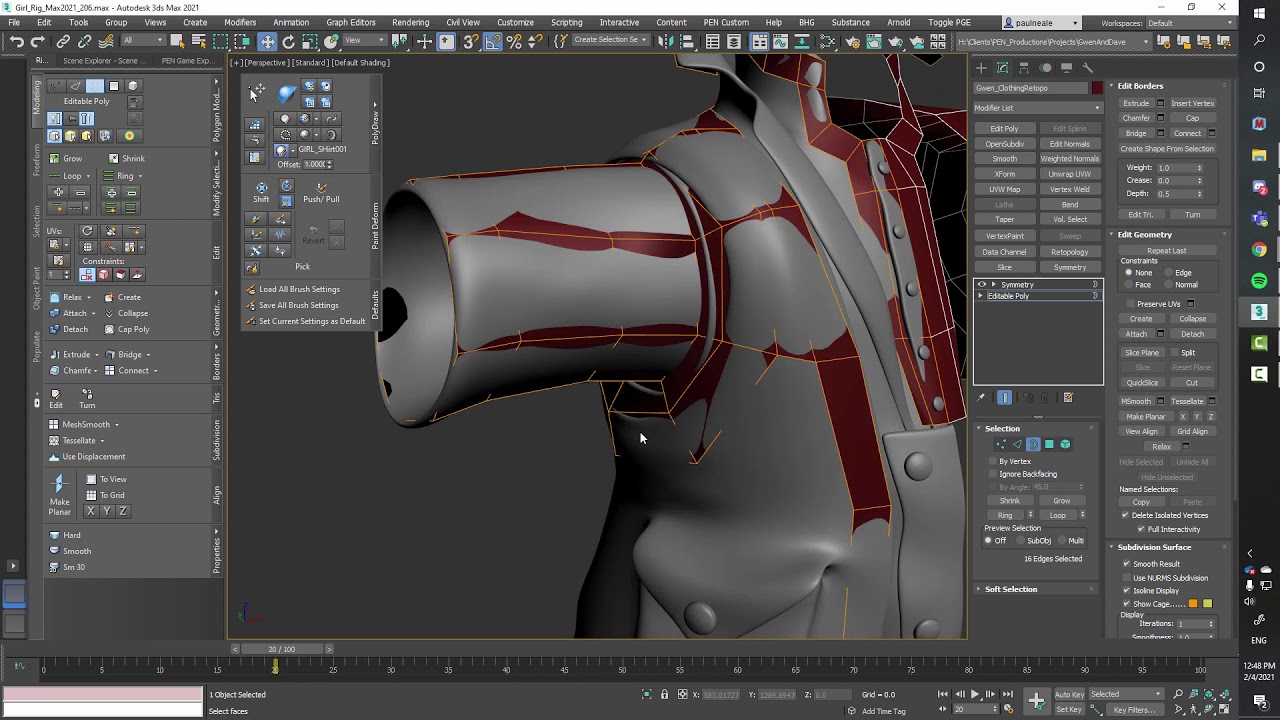The width and height of the screenshot is (1280, 720).
Task: Uncheck Full Interactivity option
Action: 1139,529
